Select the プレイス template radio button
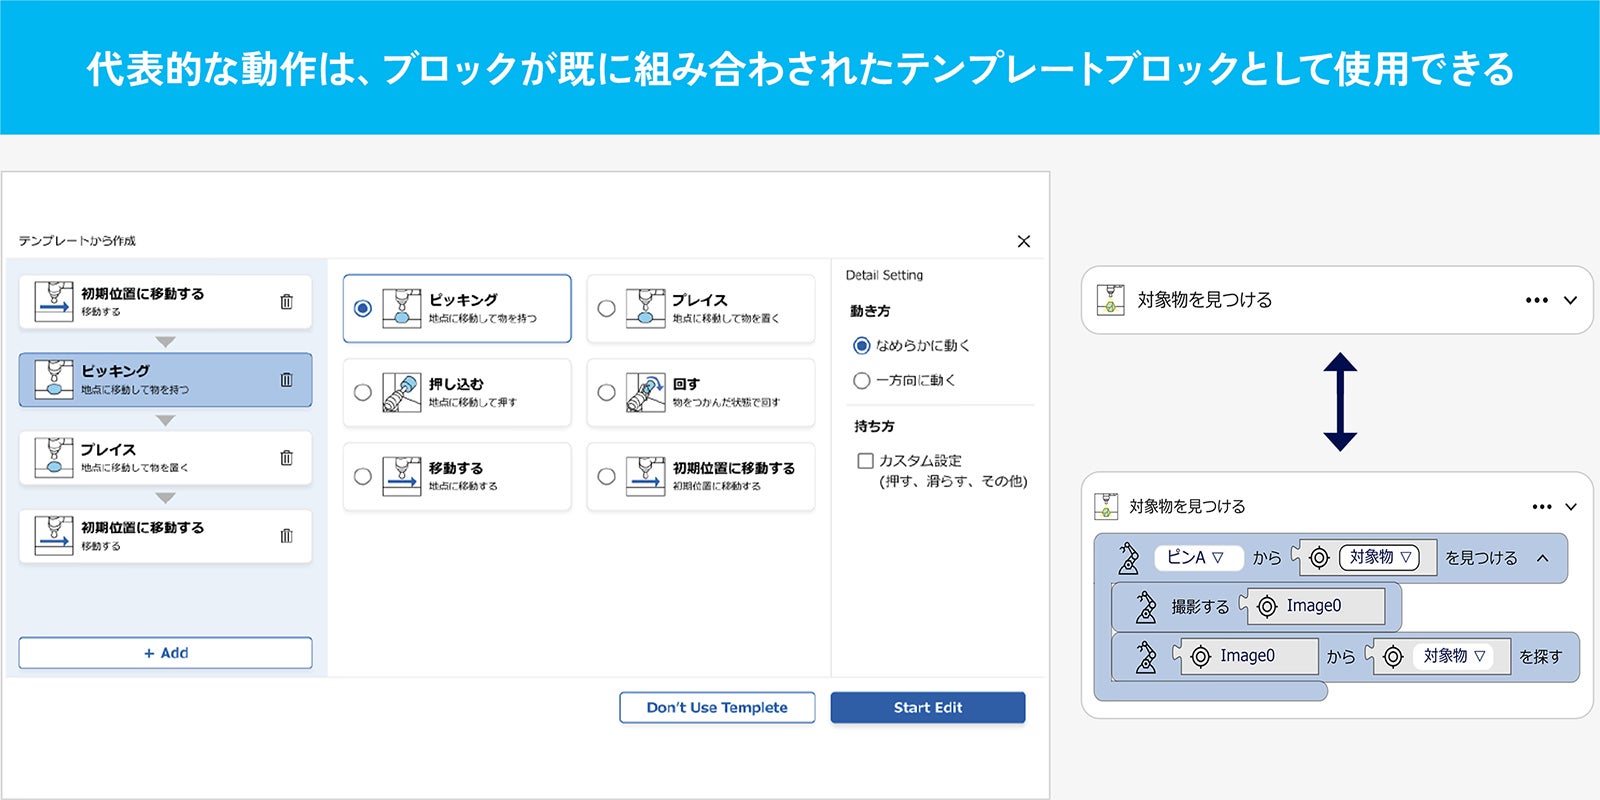Screen dimensions: 1600x800 click(x=606, y=309)
